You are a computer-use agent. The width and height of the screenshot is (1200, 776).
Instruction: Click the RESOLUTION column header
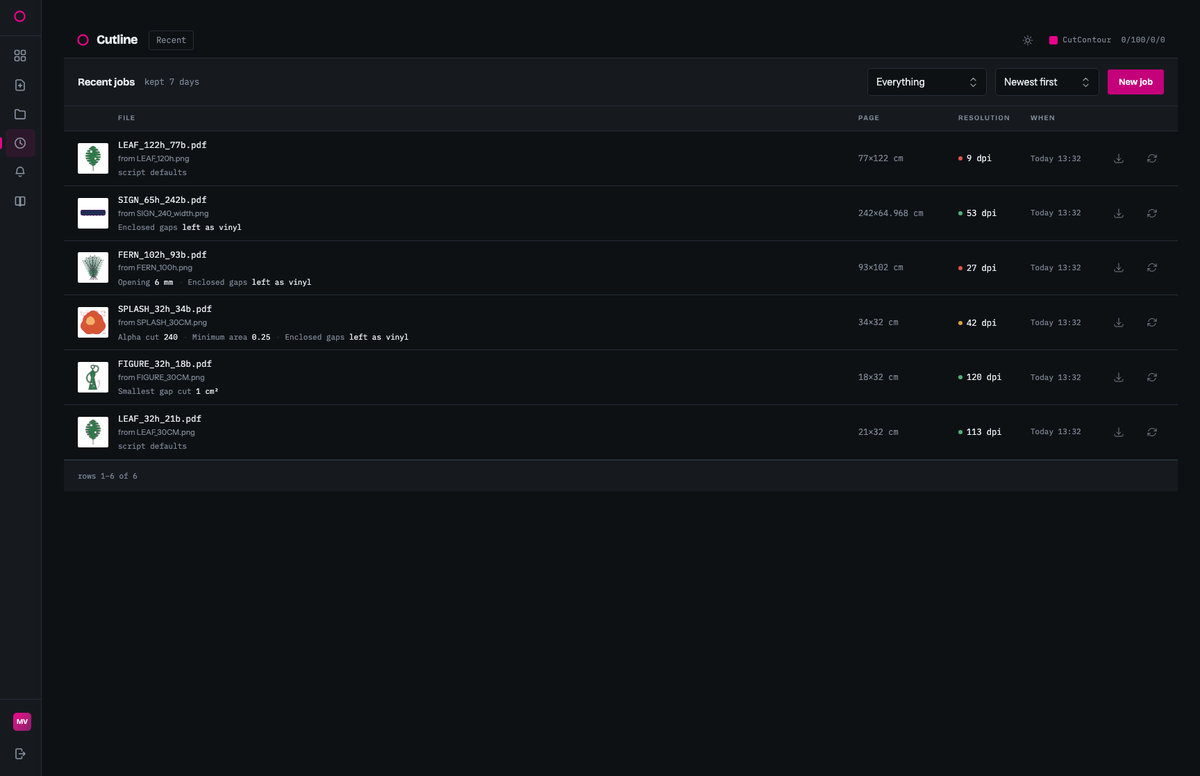click(984, 118)
